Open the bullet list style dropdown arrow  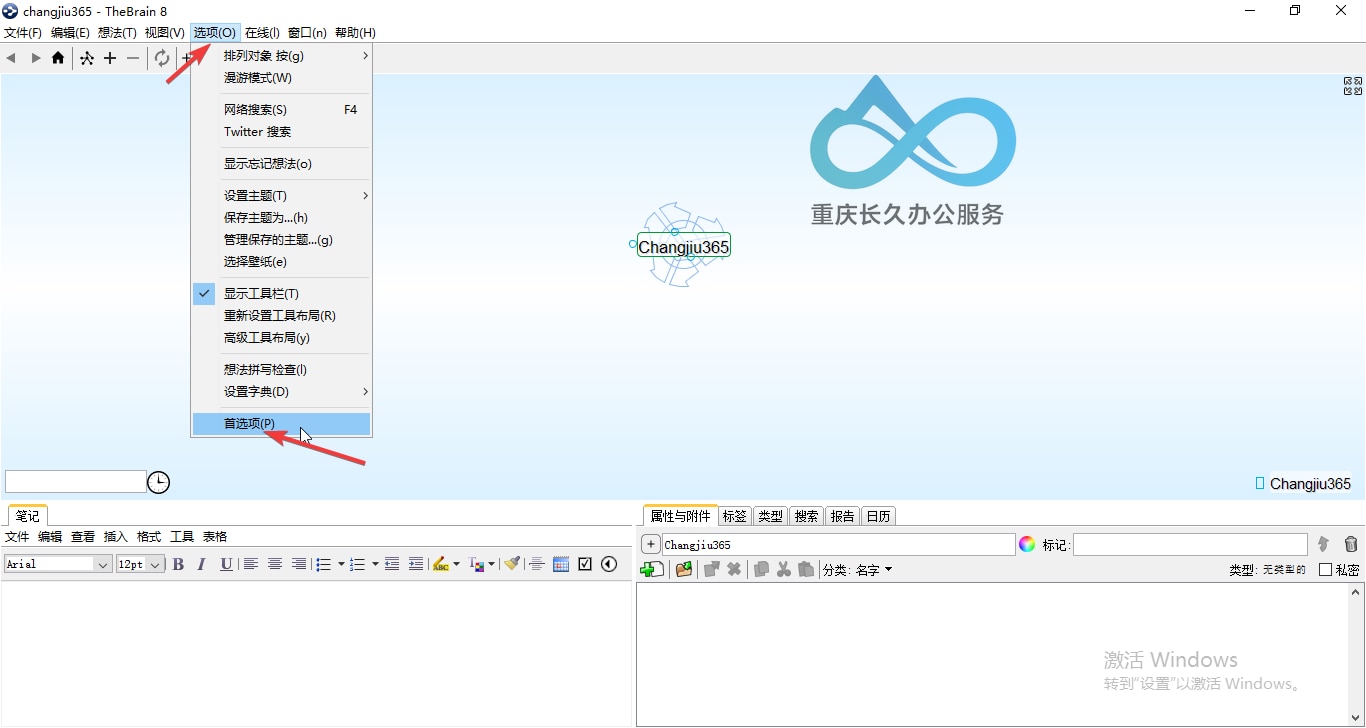(341, 564)
